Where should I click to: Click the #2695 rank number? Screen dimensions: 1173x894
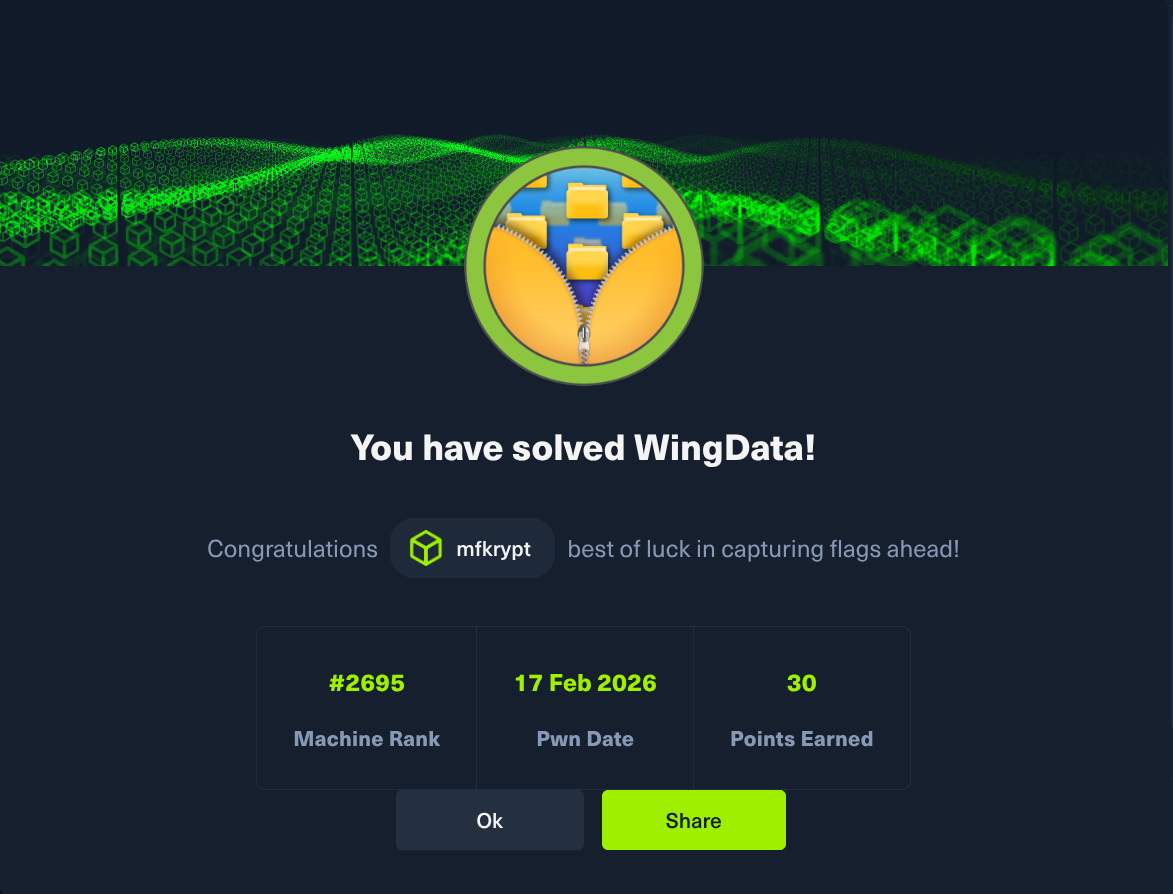click(x=367, y=683)
